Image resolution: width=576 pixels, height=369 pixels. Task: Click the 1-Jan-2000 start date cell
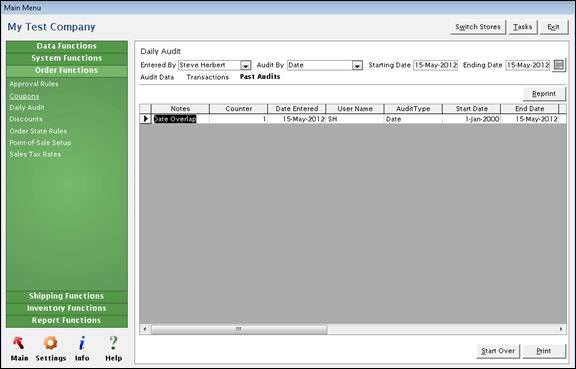(472, 119)
